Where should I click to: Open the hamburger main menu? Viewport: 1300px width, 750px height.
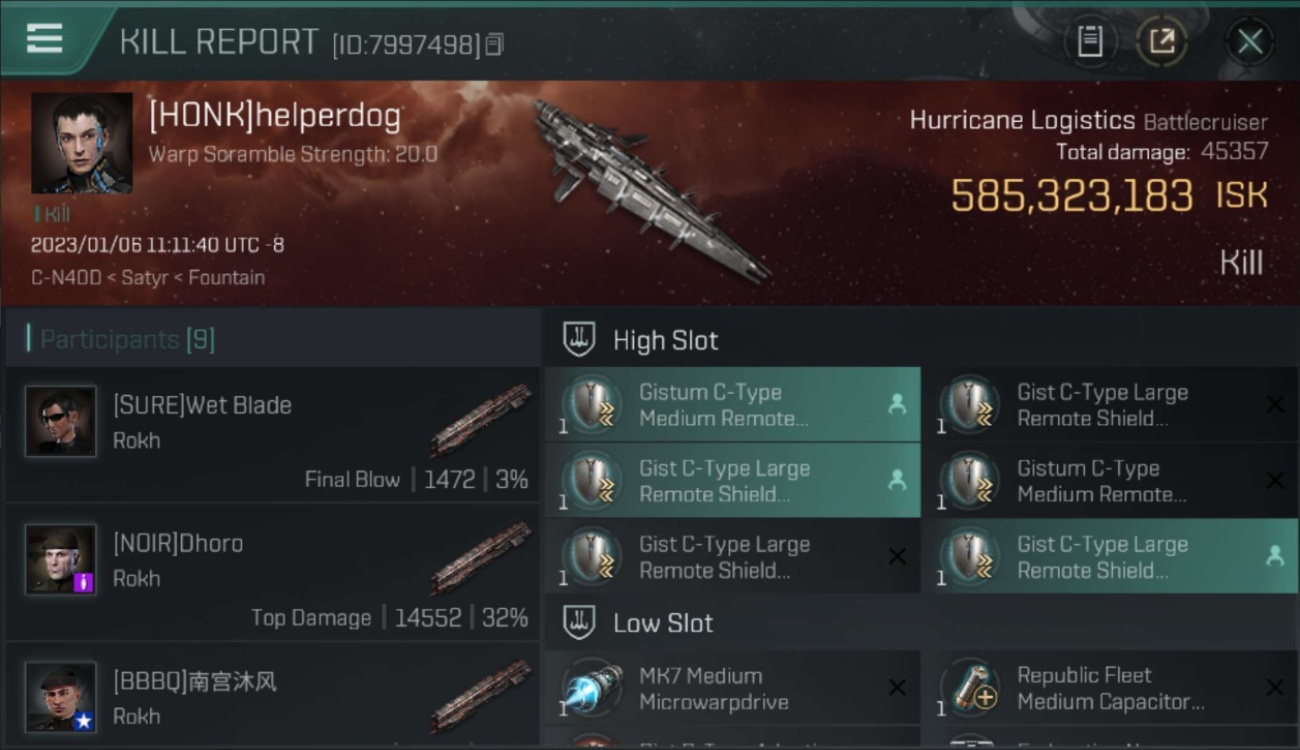point(44,38)
